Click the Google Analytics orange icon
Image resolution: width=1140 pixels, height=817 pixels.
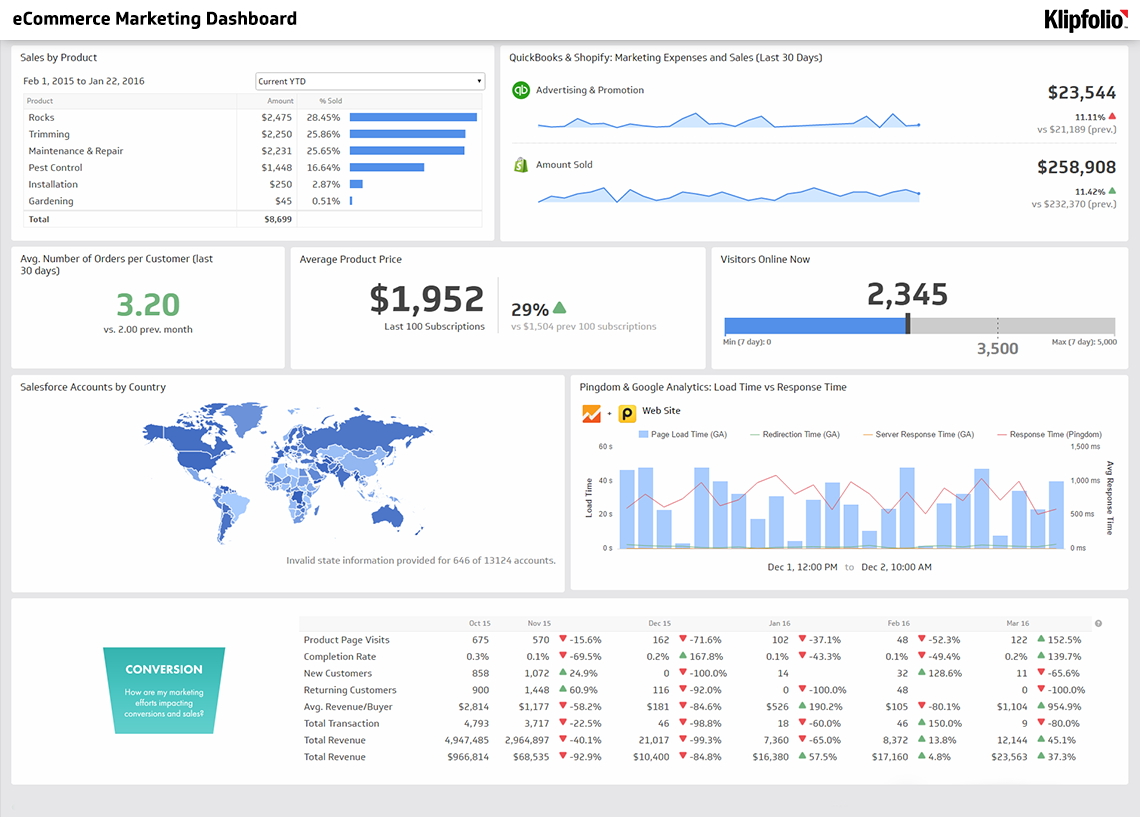591,413
